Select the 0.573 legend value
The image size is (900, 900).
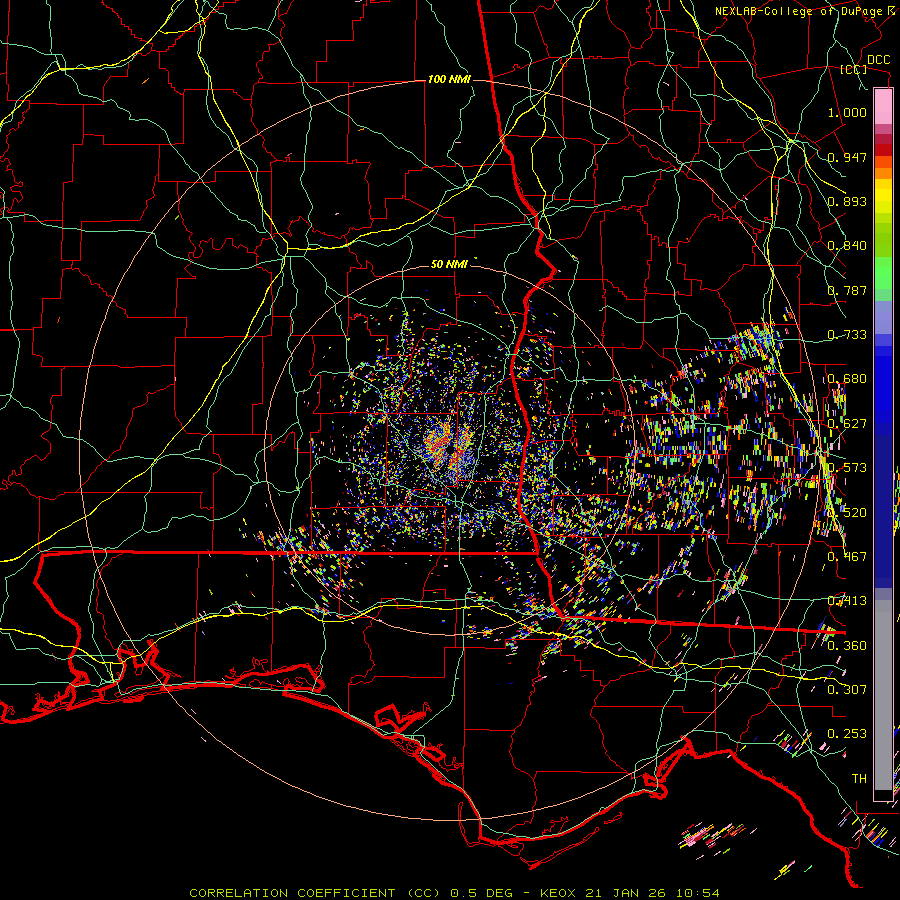(x=847, y=468)
